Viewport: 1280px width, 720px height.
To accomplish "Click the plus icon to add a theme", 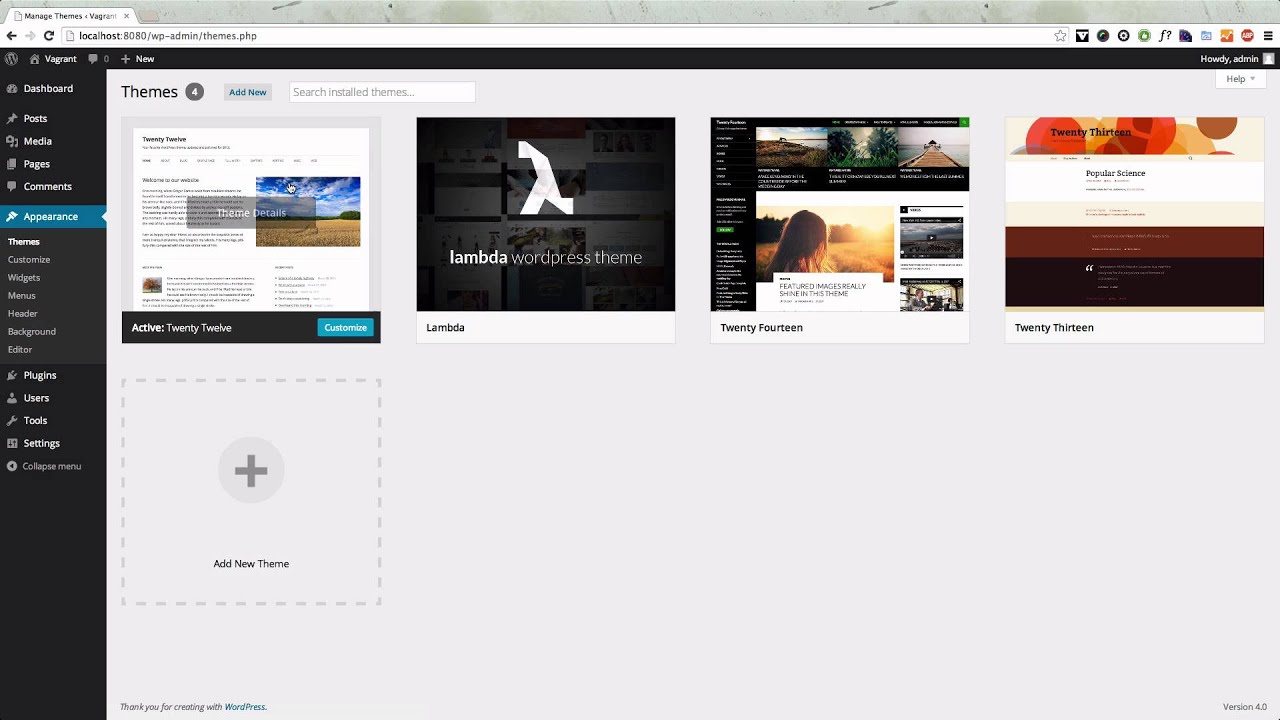I will coord(251,470).
